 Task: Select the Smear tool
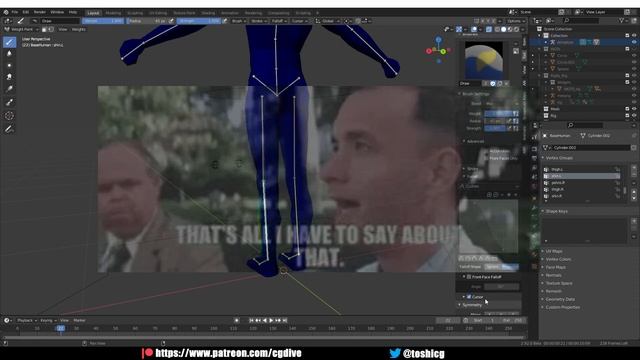coord(9,77)
